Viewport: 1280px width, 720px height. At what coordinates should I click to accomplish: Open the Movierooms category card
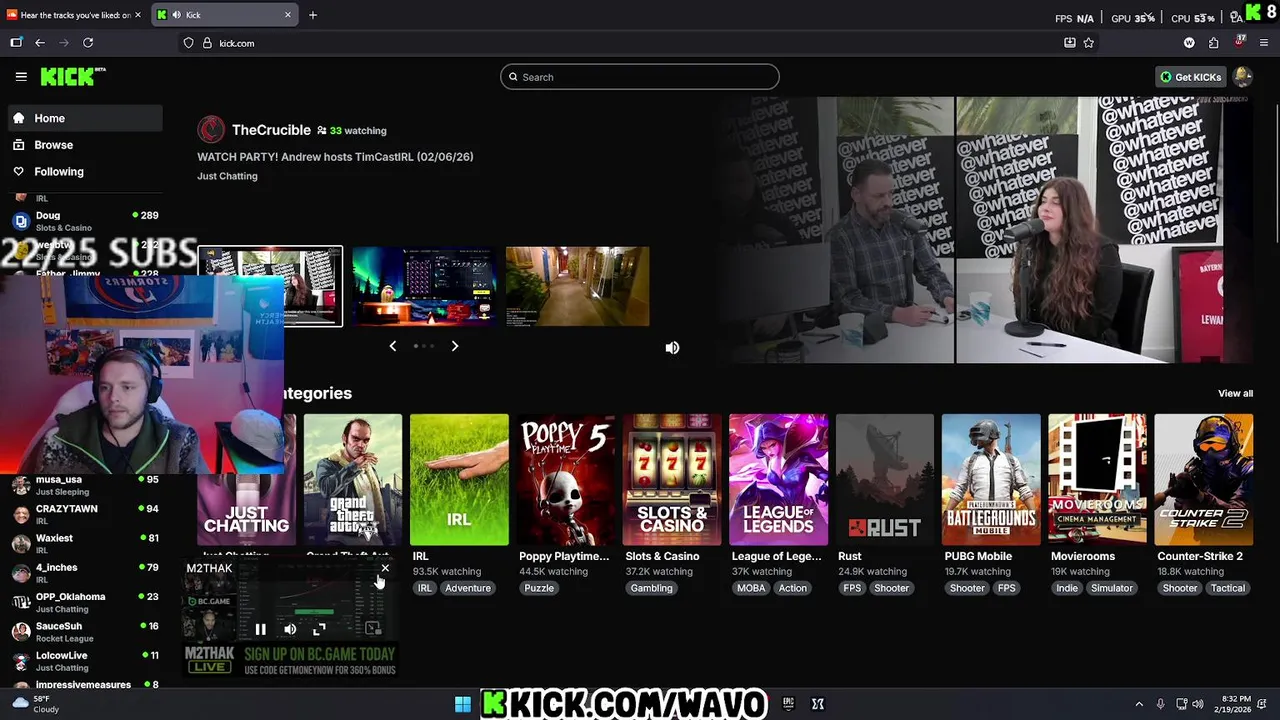tap(1097, 480)
